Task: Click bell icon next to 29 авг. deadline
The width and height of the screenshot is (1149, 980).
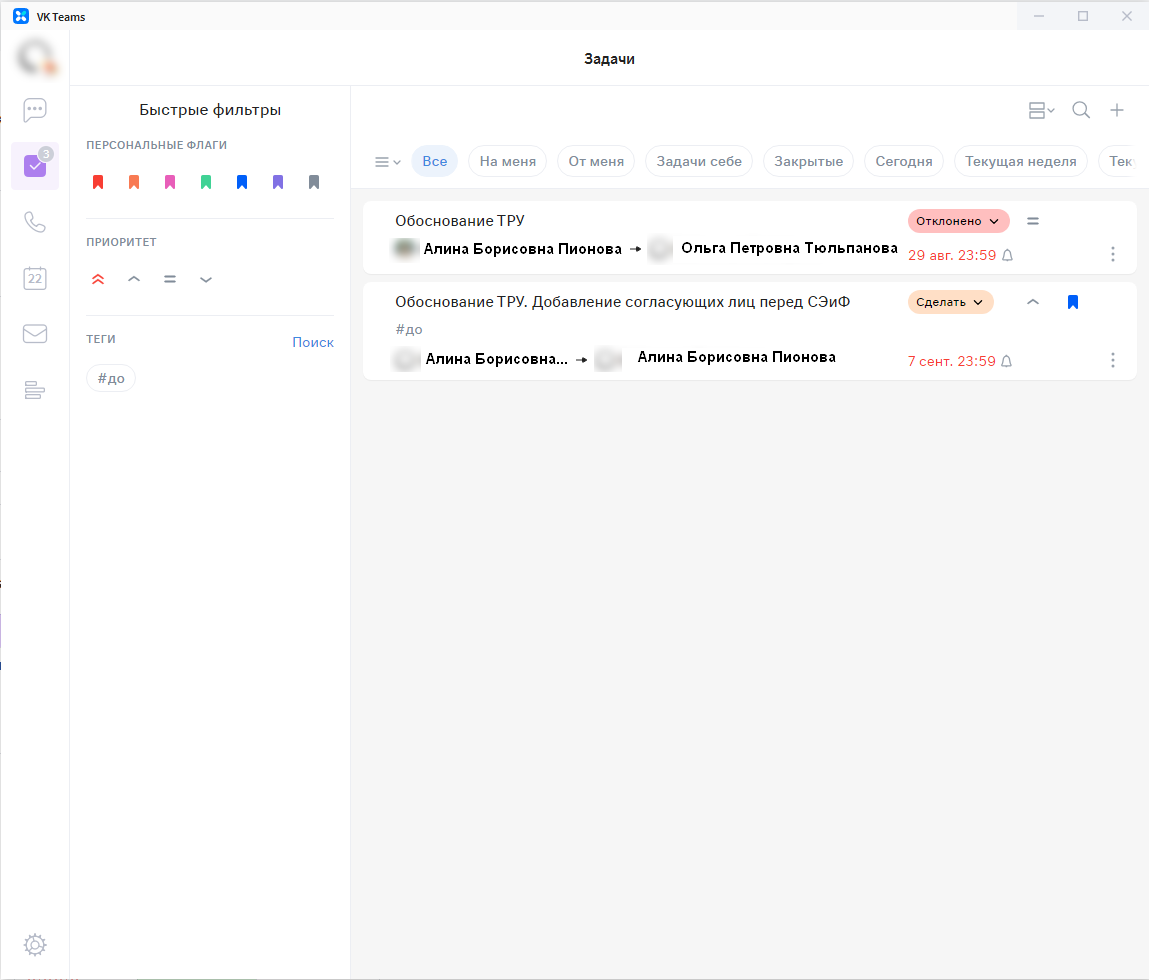Action: pyautogui.click(x=1007, y=255)
